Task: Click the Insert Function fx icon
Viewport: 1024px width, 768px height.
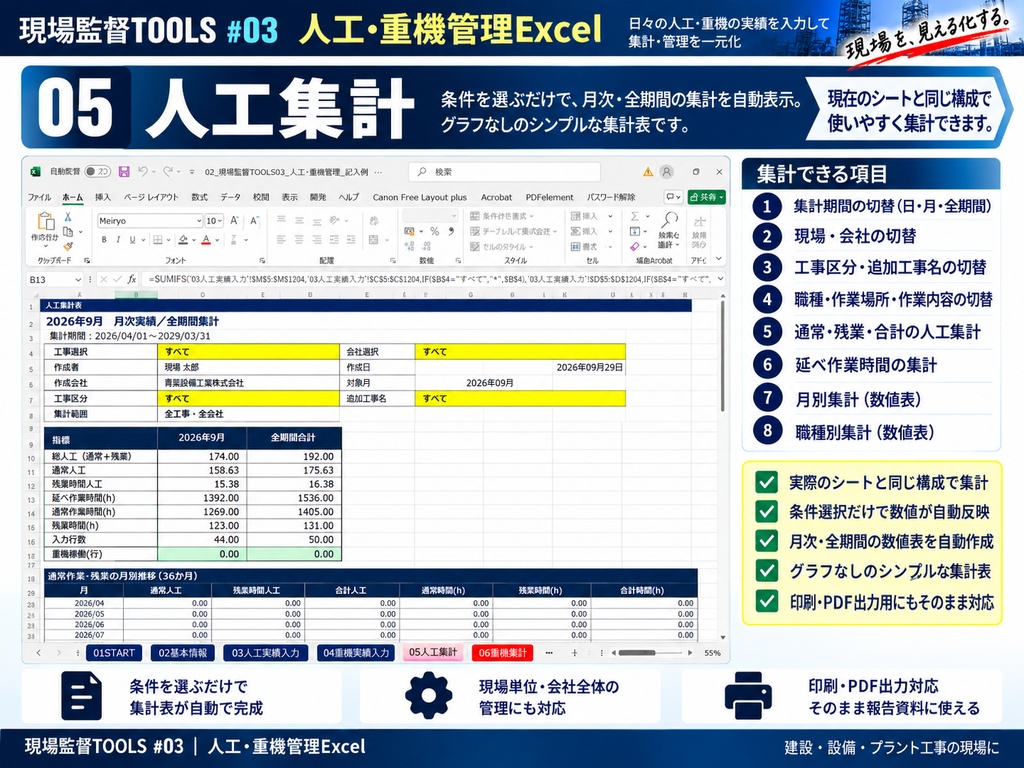Action: [x=131, y=279]
